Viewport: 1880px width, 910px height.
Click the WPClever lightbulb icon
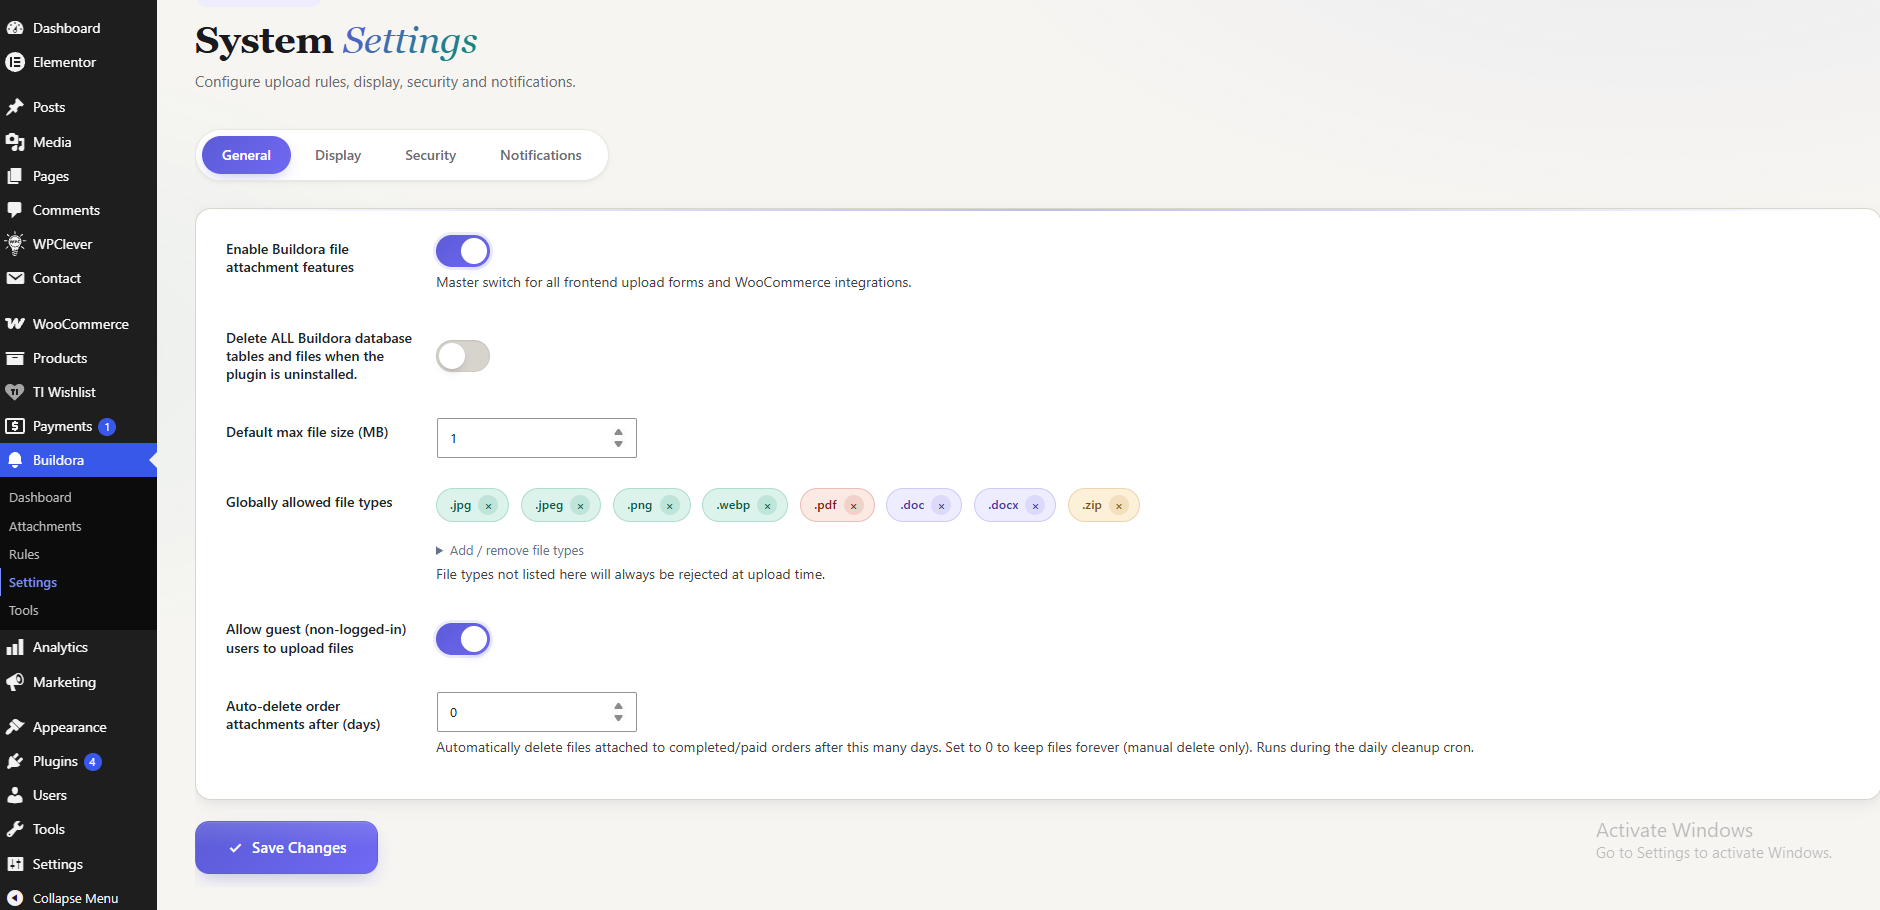15,244
